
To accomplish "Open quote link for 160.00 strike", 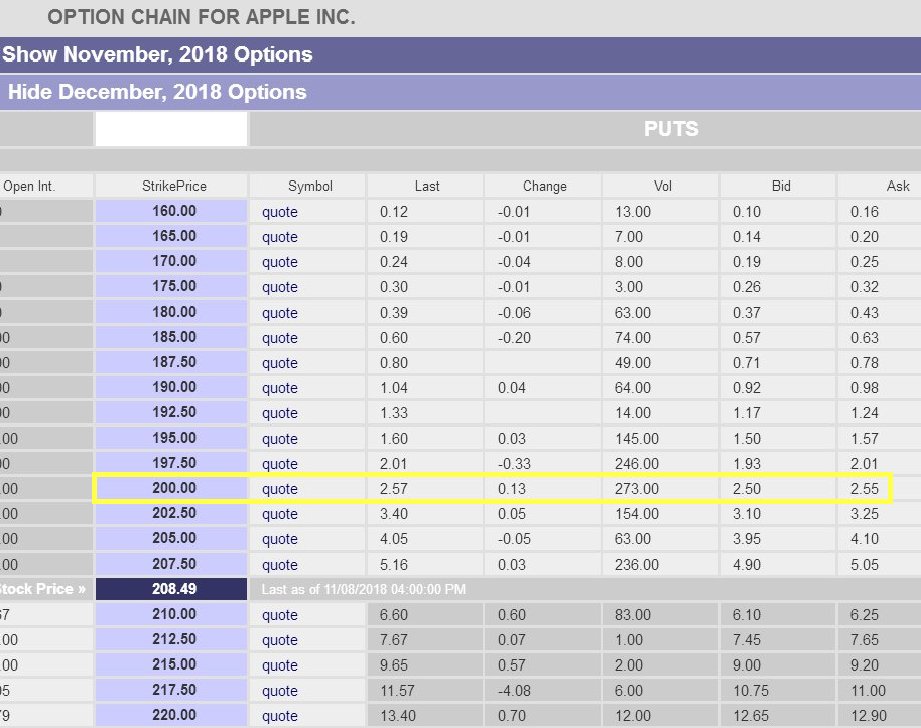I will (x=280, y=212).
